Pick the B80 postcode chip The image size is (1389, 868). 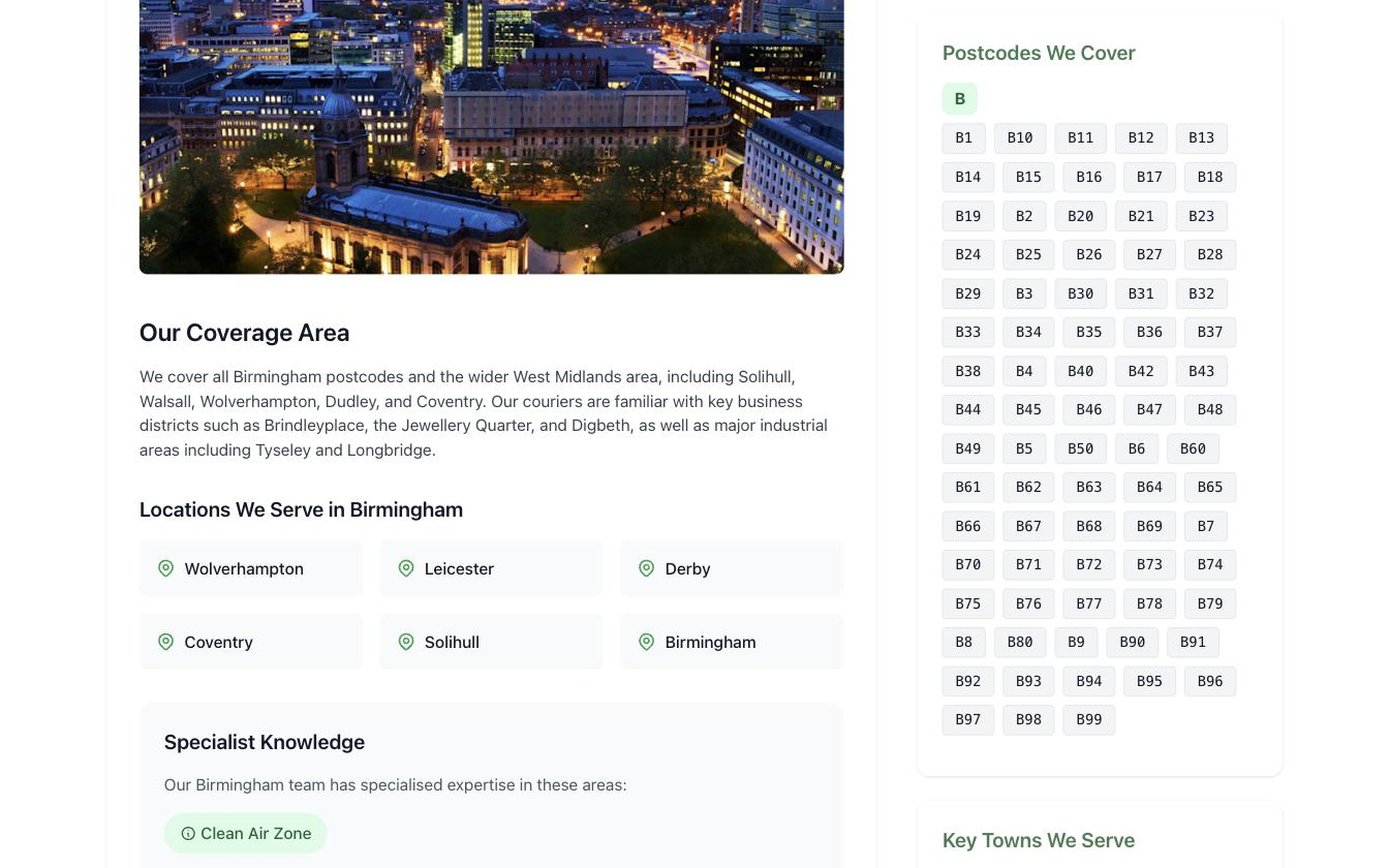1020,642
